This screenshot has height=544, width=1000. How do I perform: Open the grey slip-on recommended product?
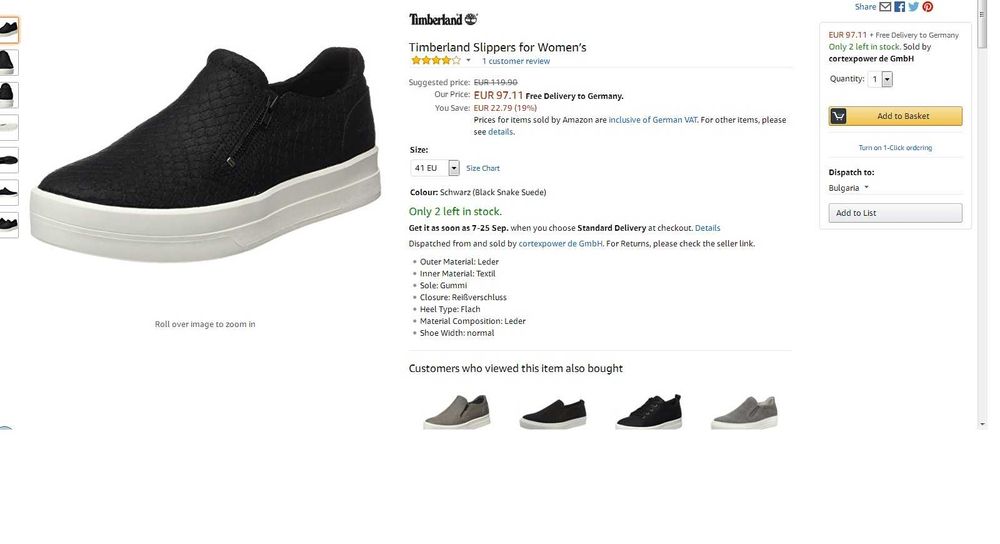pyautogui.click(x=456, y=411)
